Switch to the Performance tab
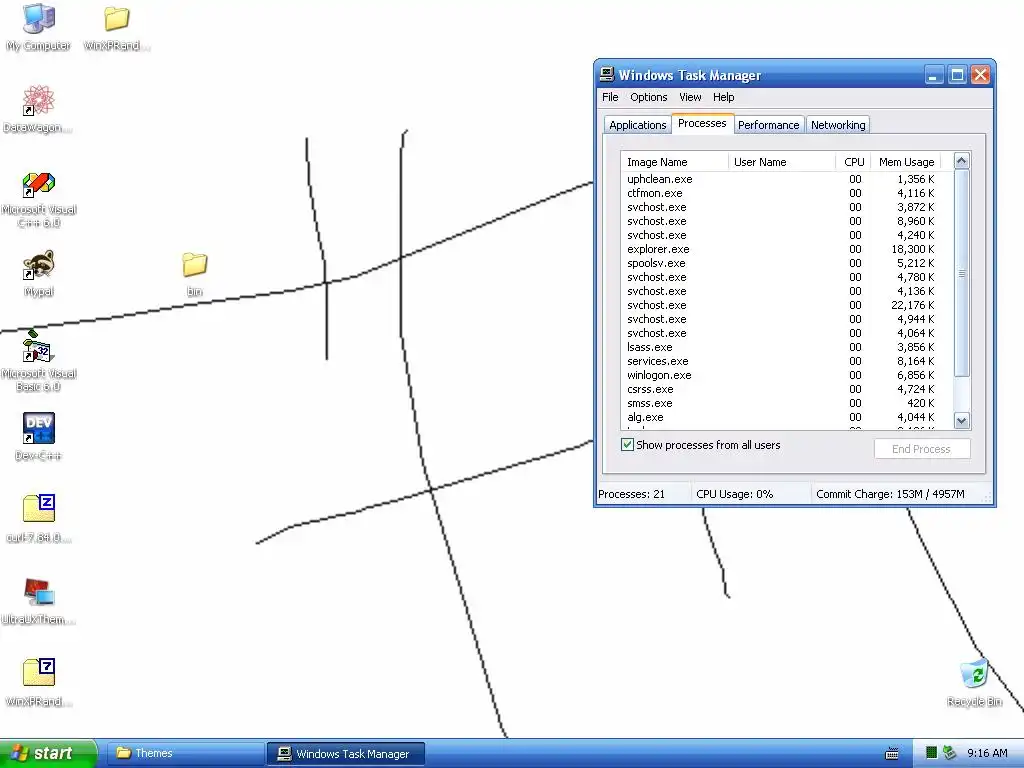Viewport: 1024px width, 768px height. click(769, 125)
